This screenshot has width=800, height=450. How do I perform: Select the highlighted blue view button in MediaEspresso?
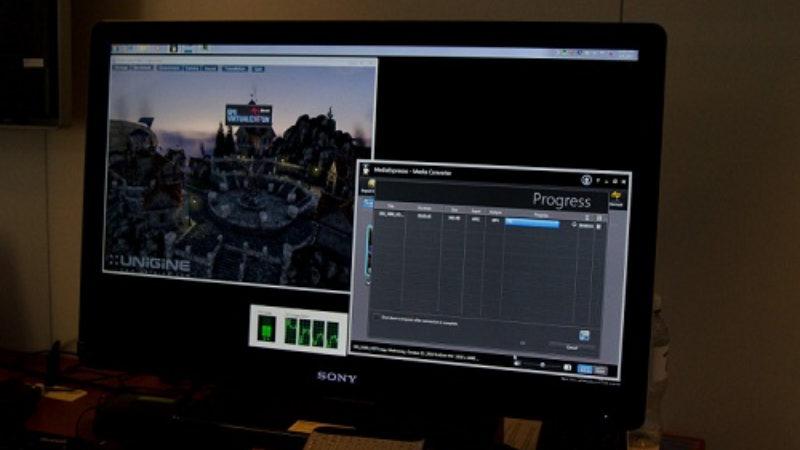pos(585,369)
